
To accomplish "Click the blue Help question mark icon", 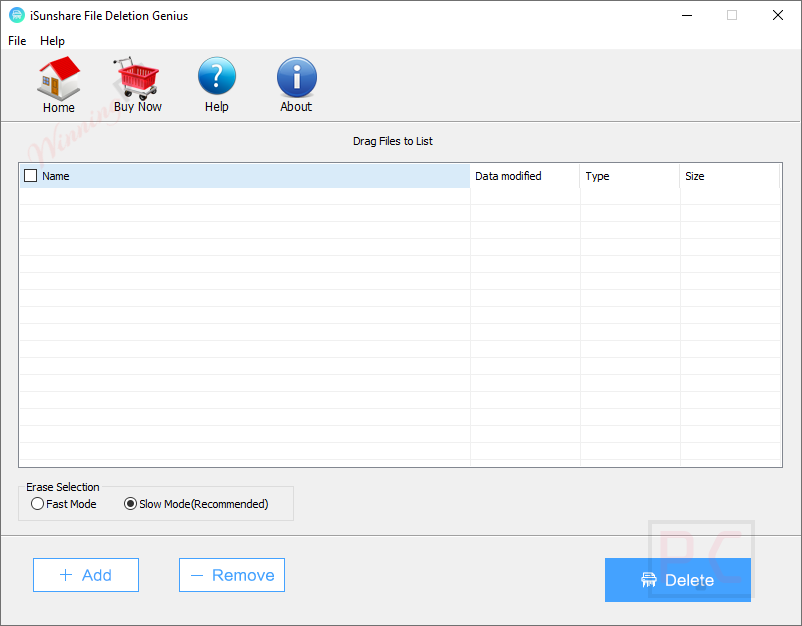I will coord(217,76).
